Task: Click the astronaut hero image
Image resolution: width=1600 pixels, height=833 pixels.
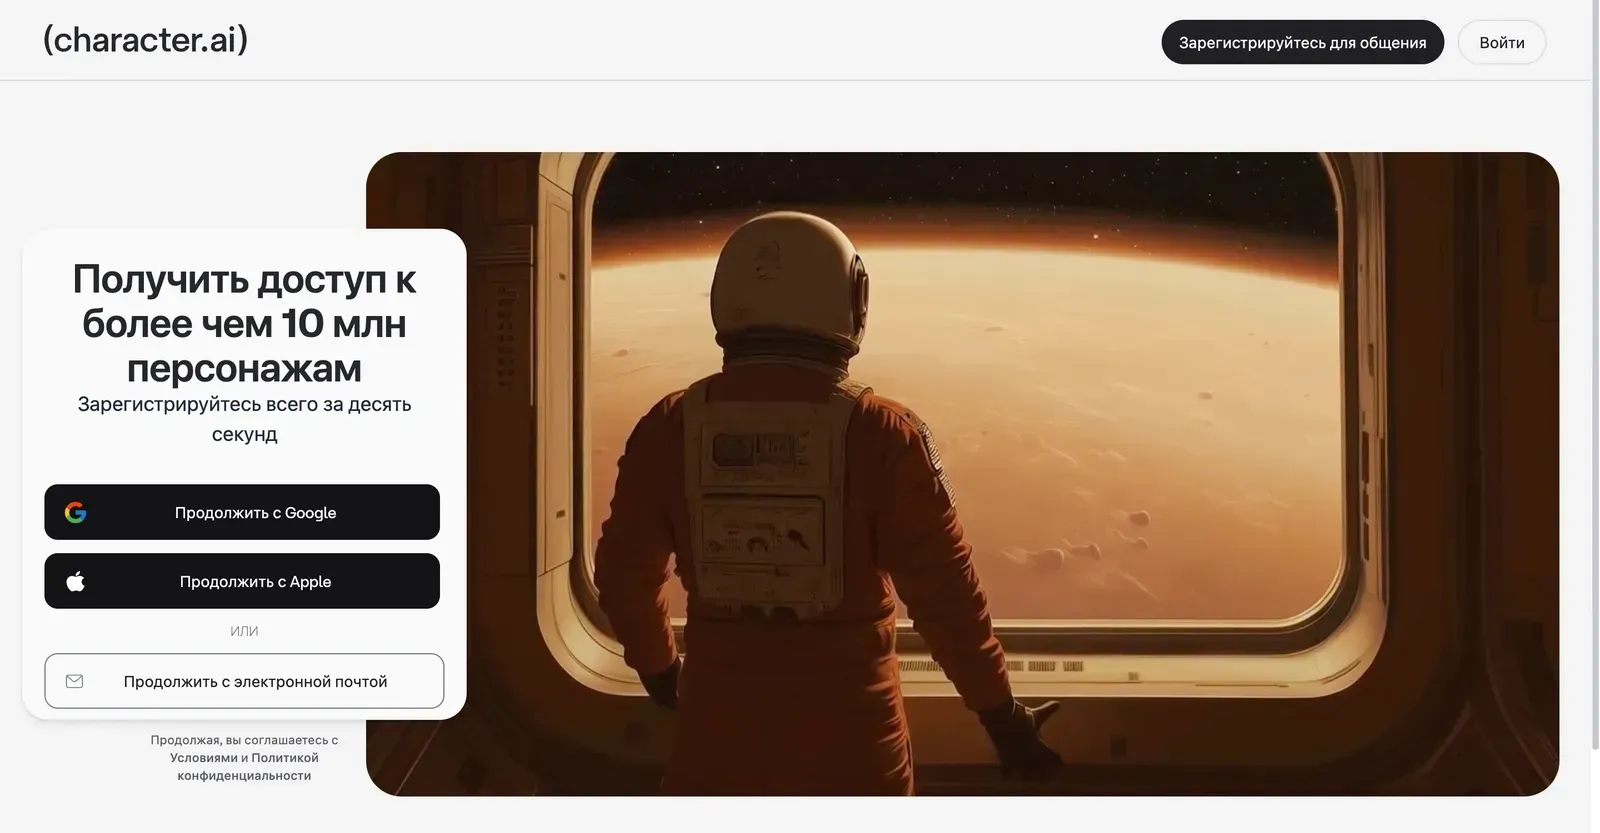Action: coord(962,474)
